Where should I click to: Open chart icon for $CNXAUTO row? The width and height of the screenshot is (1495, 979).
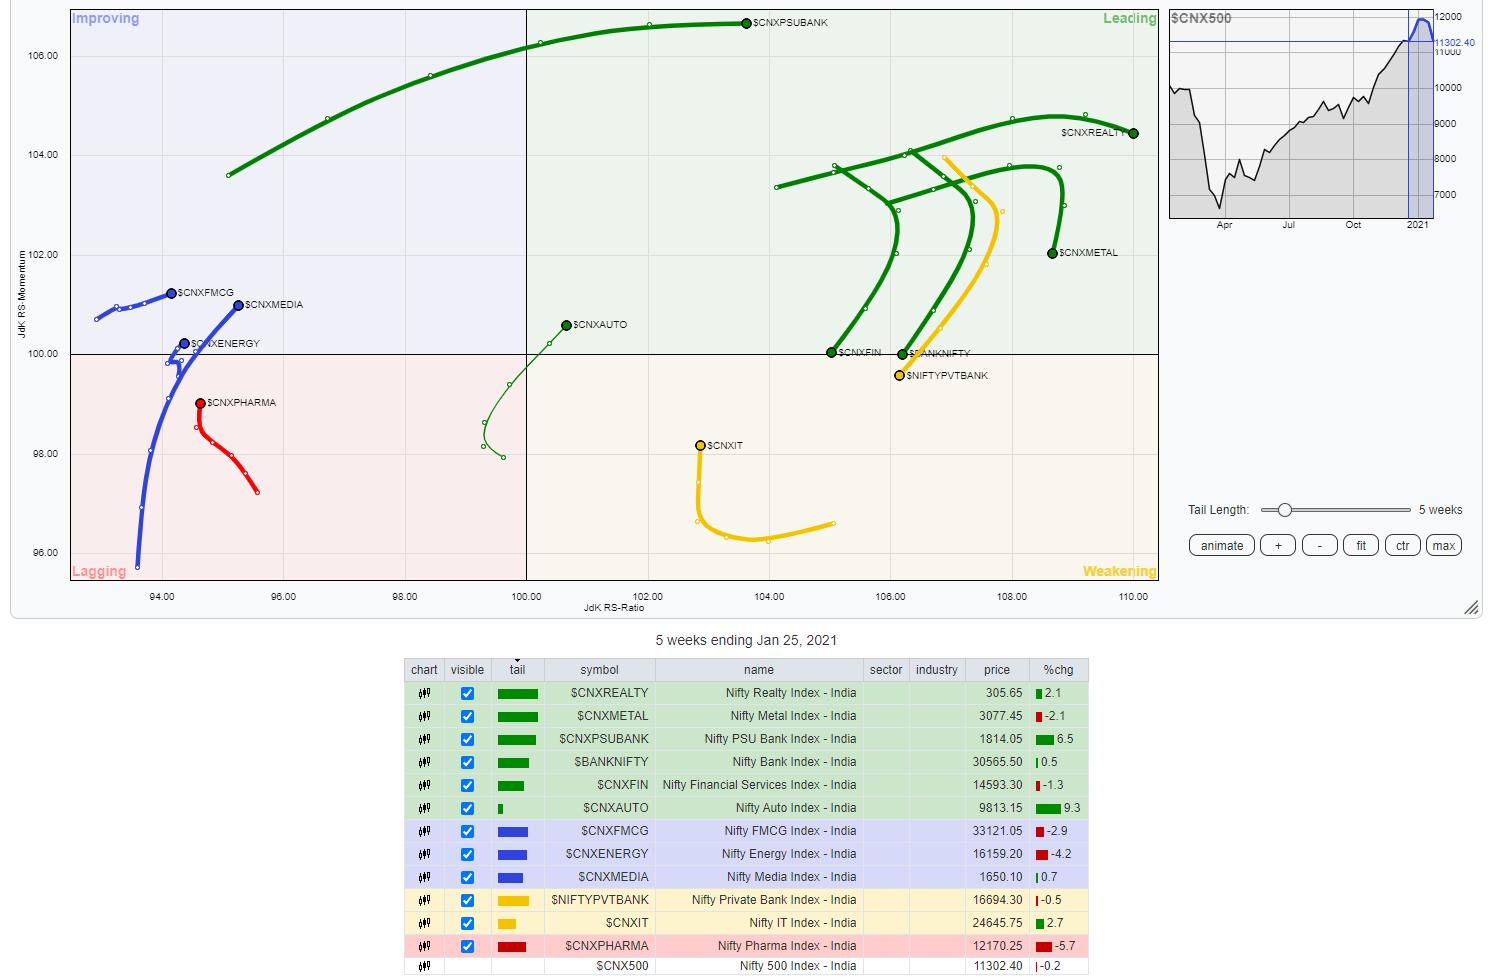(424, 808)
